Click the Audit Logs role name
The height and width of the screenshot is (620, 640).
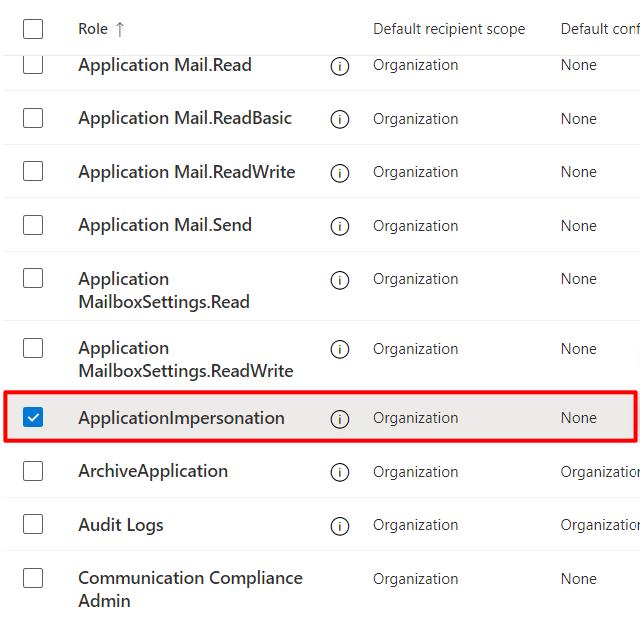[x=121, y=525]
